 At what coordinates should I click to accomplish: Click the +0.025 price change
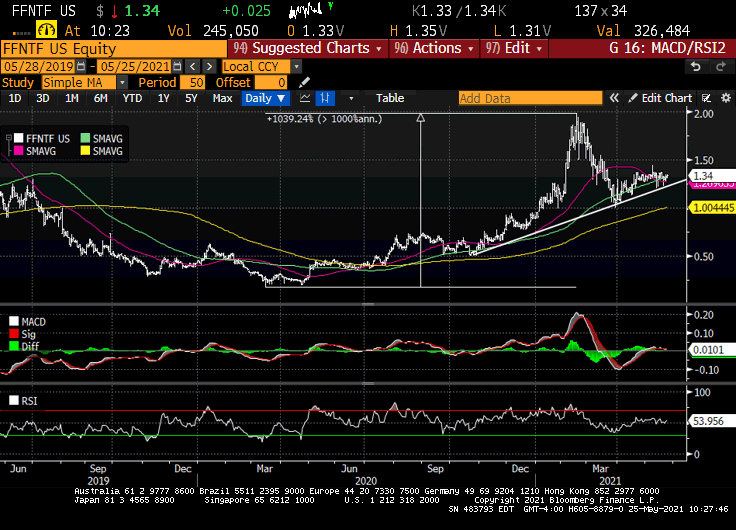(x=246, y=11)
